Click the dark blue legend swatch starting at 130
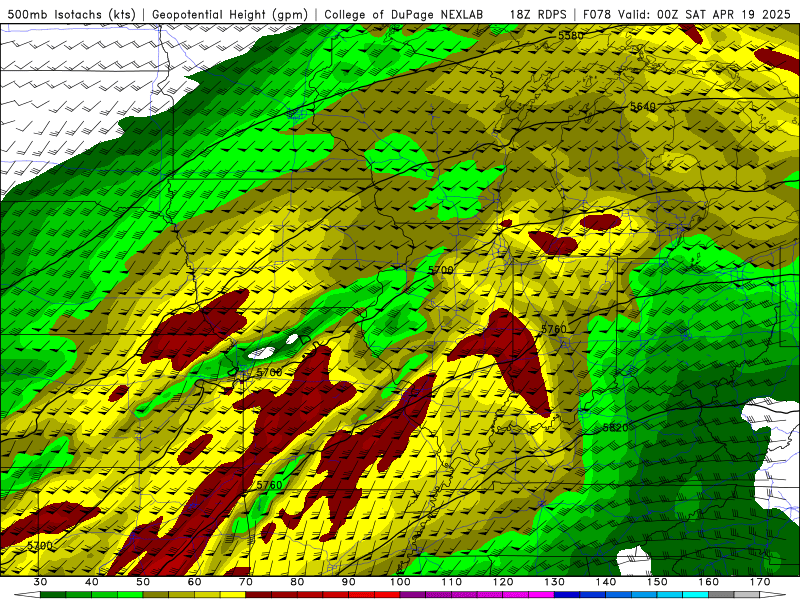The image size is (800, 600). (567, 595)
